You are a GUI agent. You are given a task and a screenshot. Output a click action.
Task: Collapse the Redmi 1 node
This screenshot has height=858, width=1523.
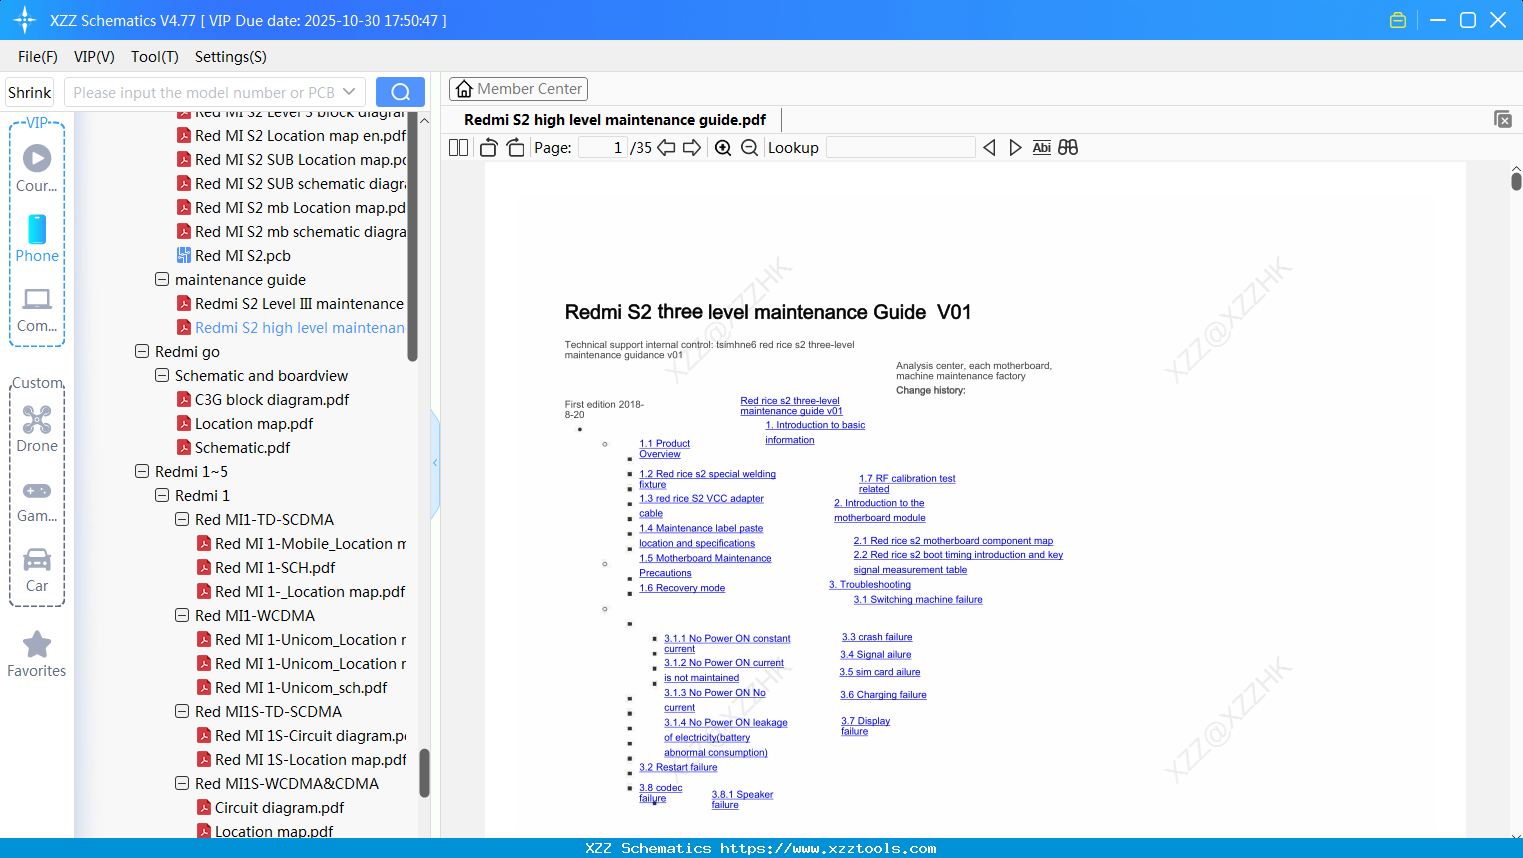click(162, 495)
